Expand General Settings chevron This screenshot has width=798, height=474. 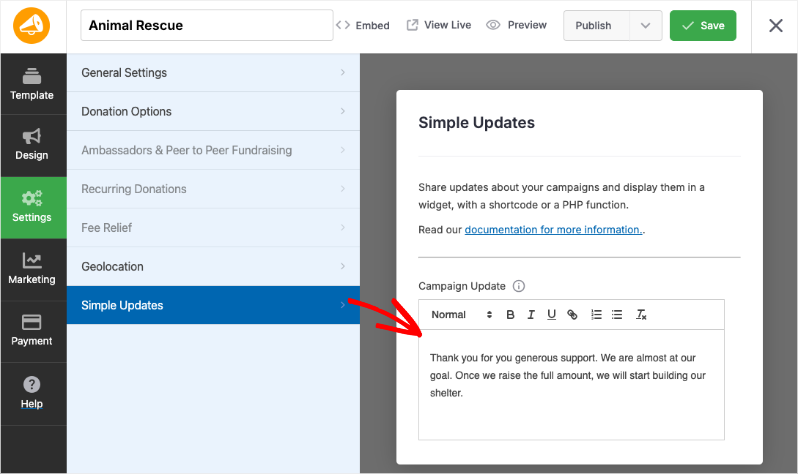point(343,73)
